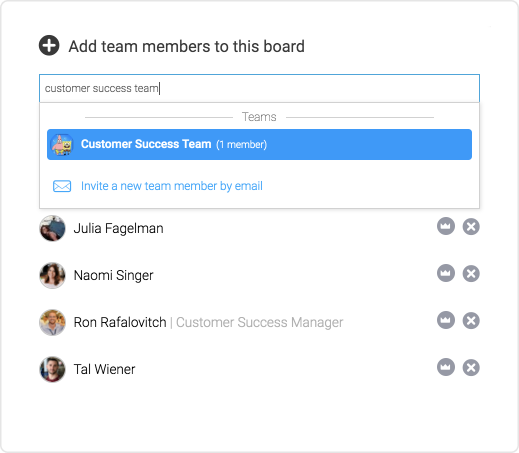Make Tal Wiener a board owner
The image size is (519, 453).
click(x=446, y=368)
